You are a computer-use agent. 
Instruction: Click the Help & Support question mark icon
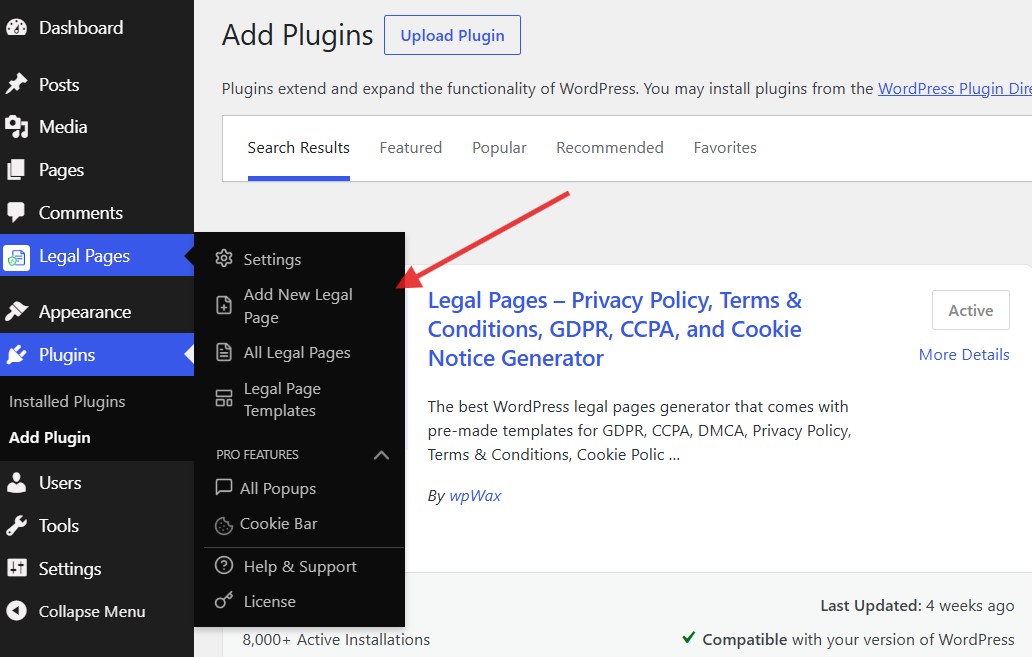point(224,565)
